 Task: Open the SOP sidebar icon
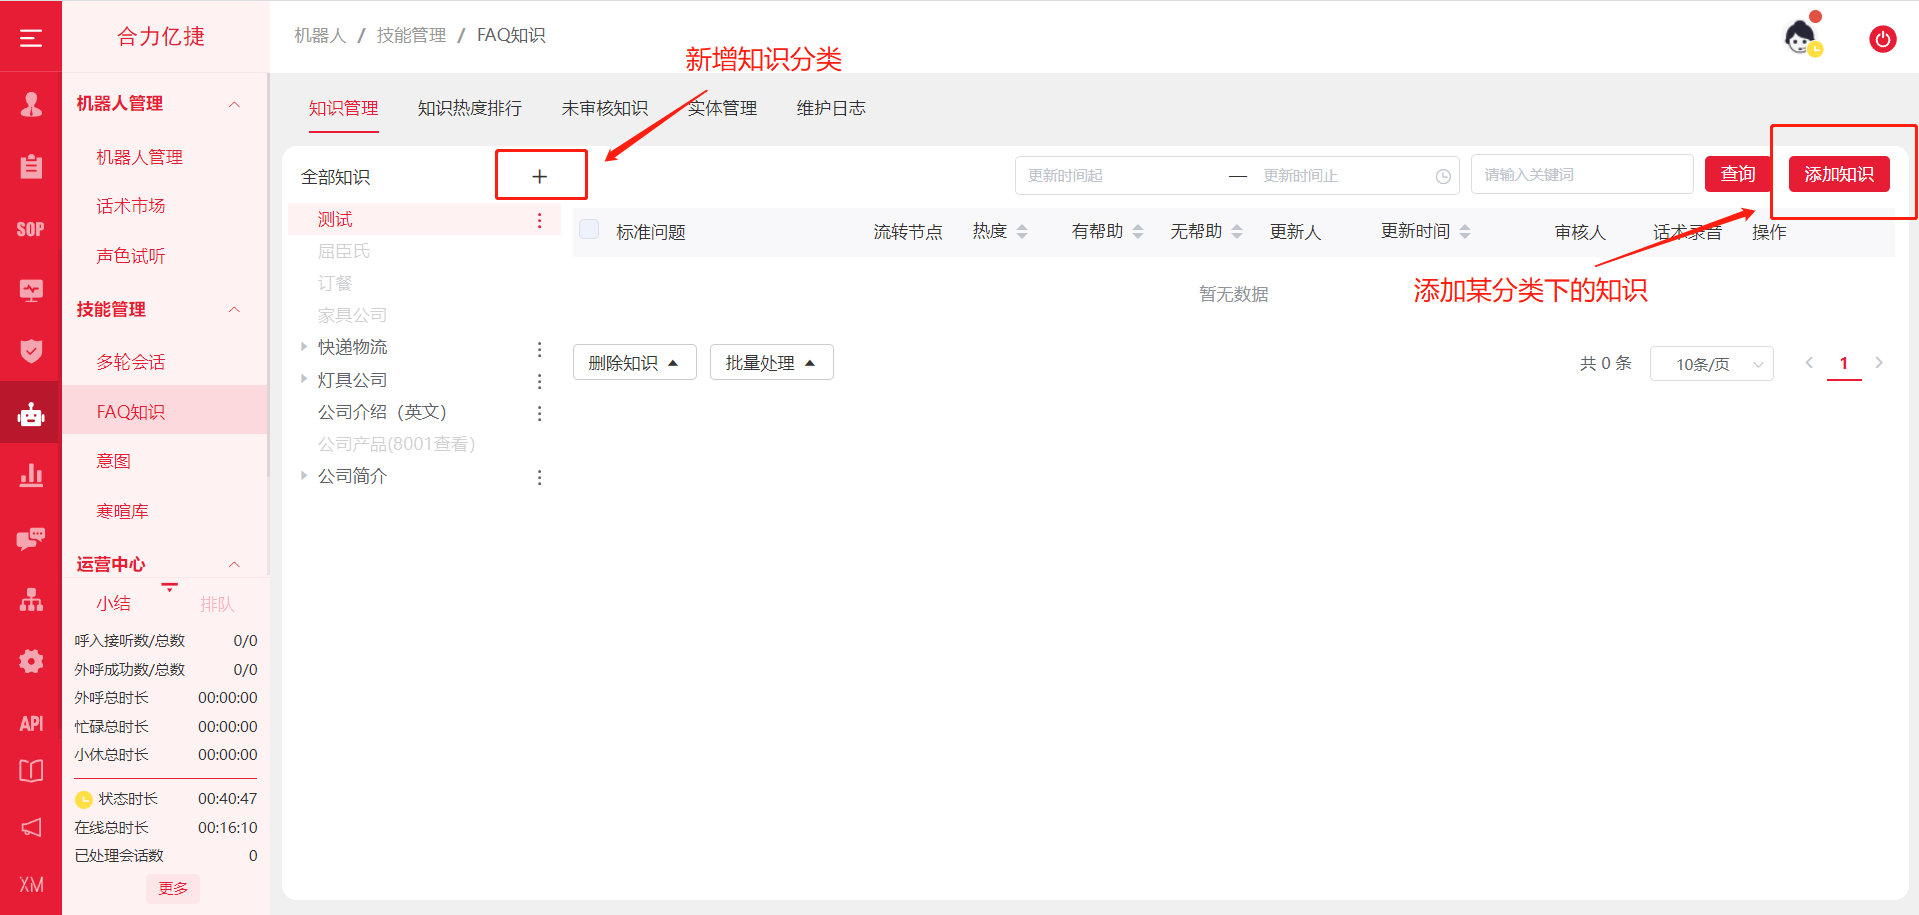click(x=31, y=229)
